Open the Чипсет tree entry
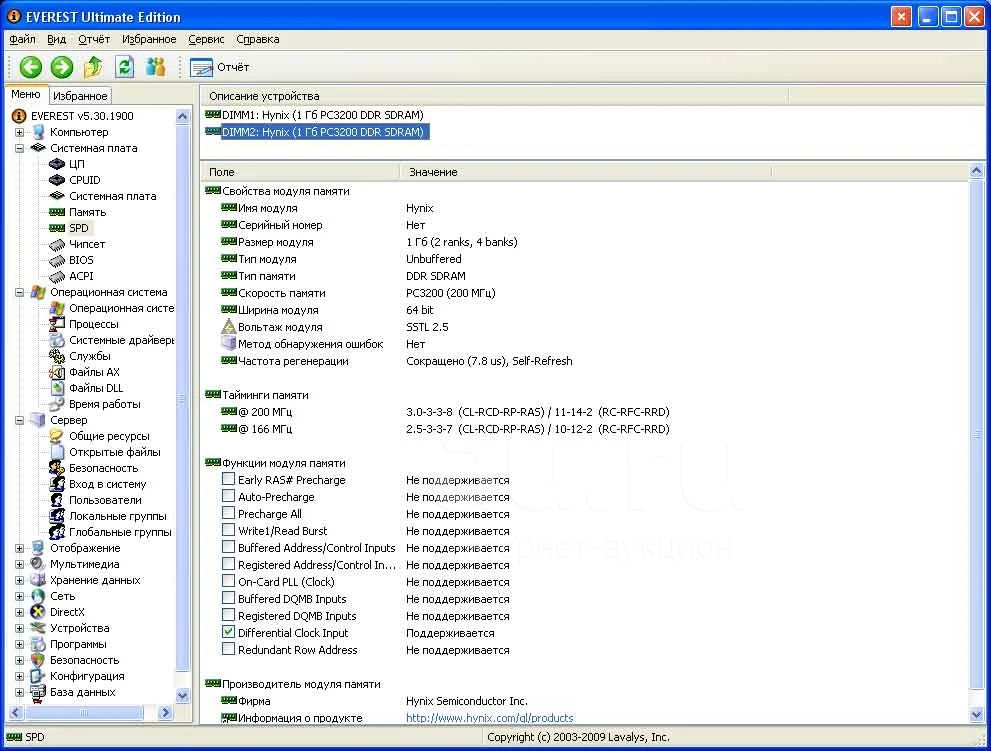The width and height of the screenshot is (991, 751). (x=86, y=244)
